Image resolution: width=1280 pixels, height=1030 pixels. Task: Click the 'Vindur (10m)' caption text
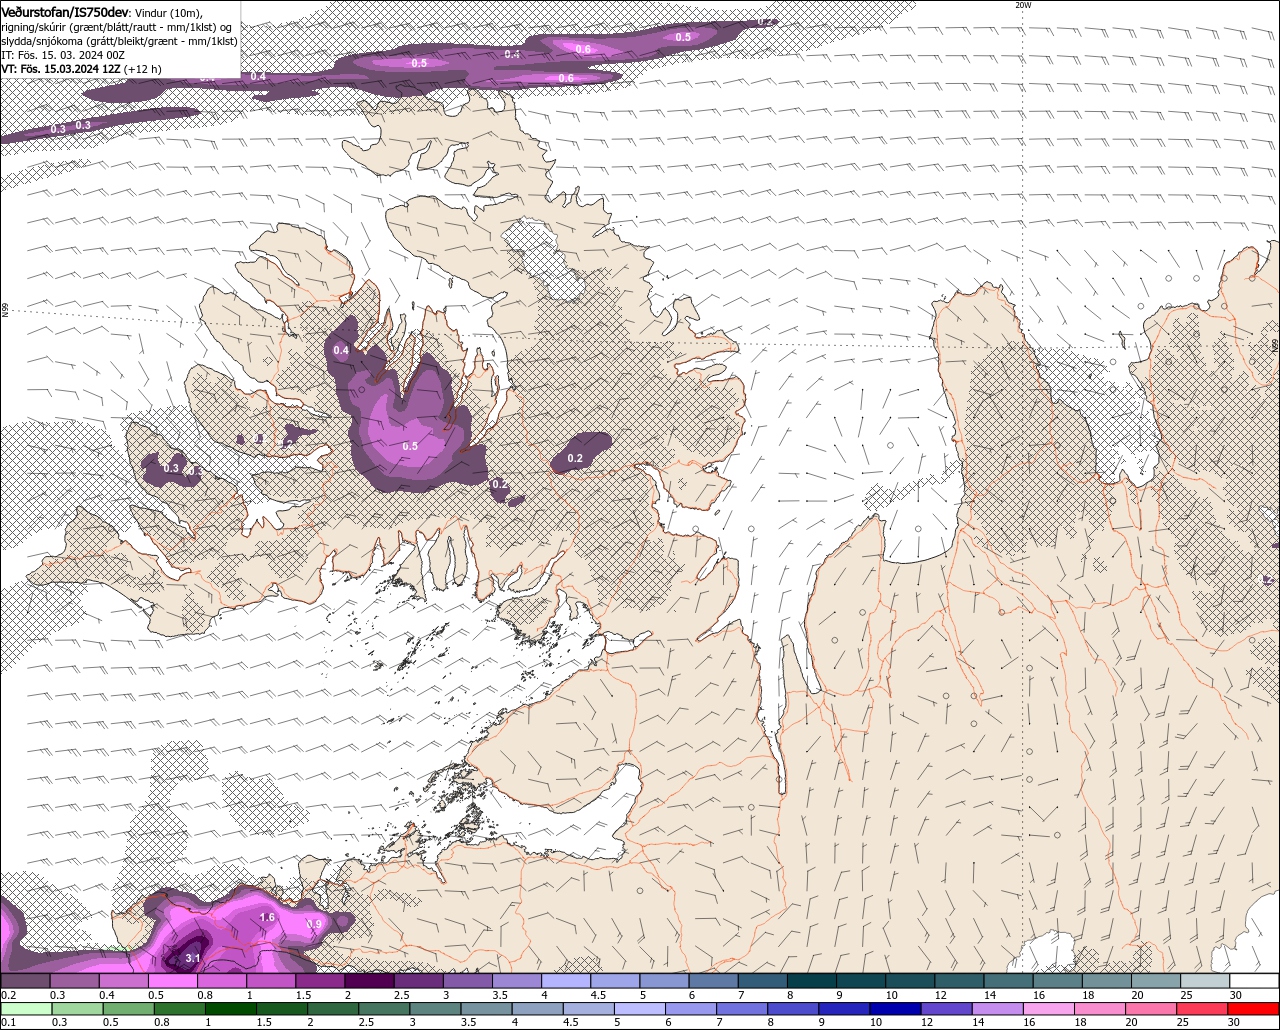(x=169, y=12)
